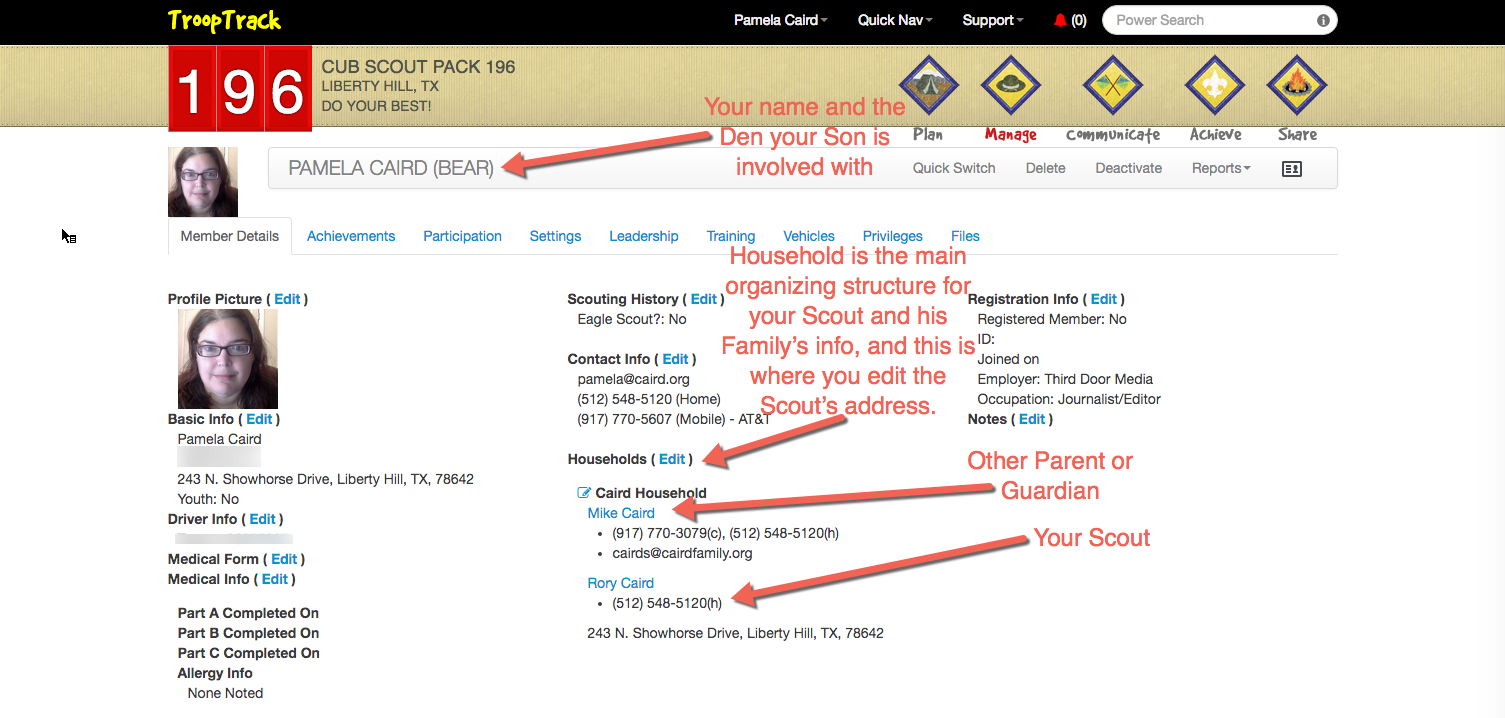
Task: Click the TroopTrack logo
Action: coord(224,20)
